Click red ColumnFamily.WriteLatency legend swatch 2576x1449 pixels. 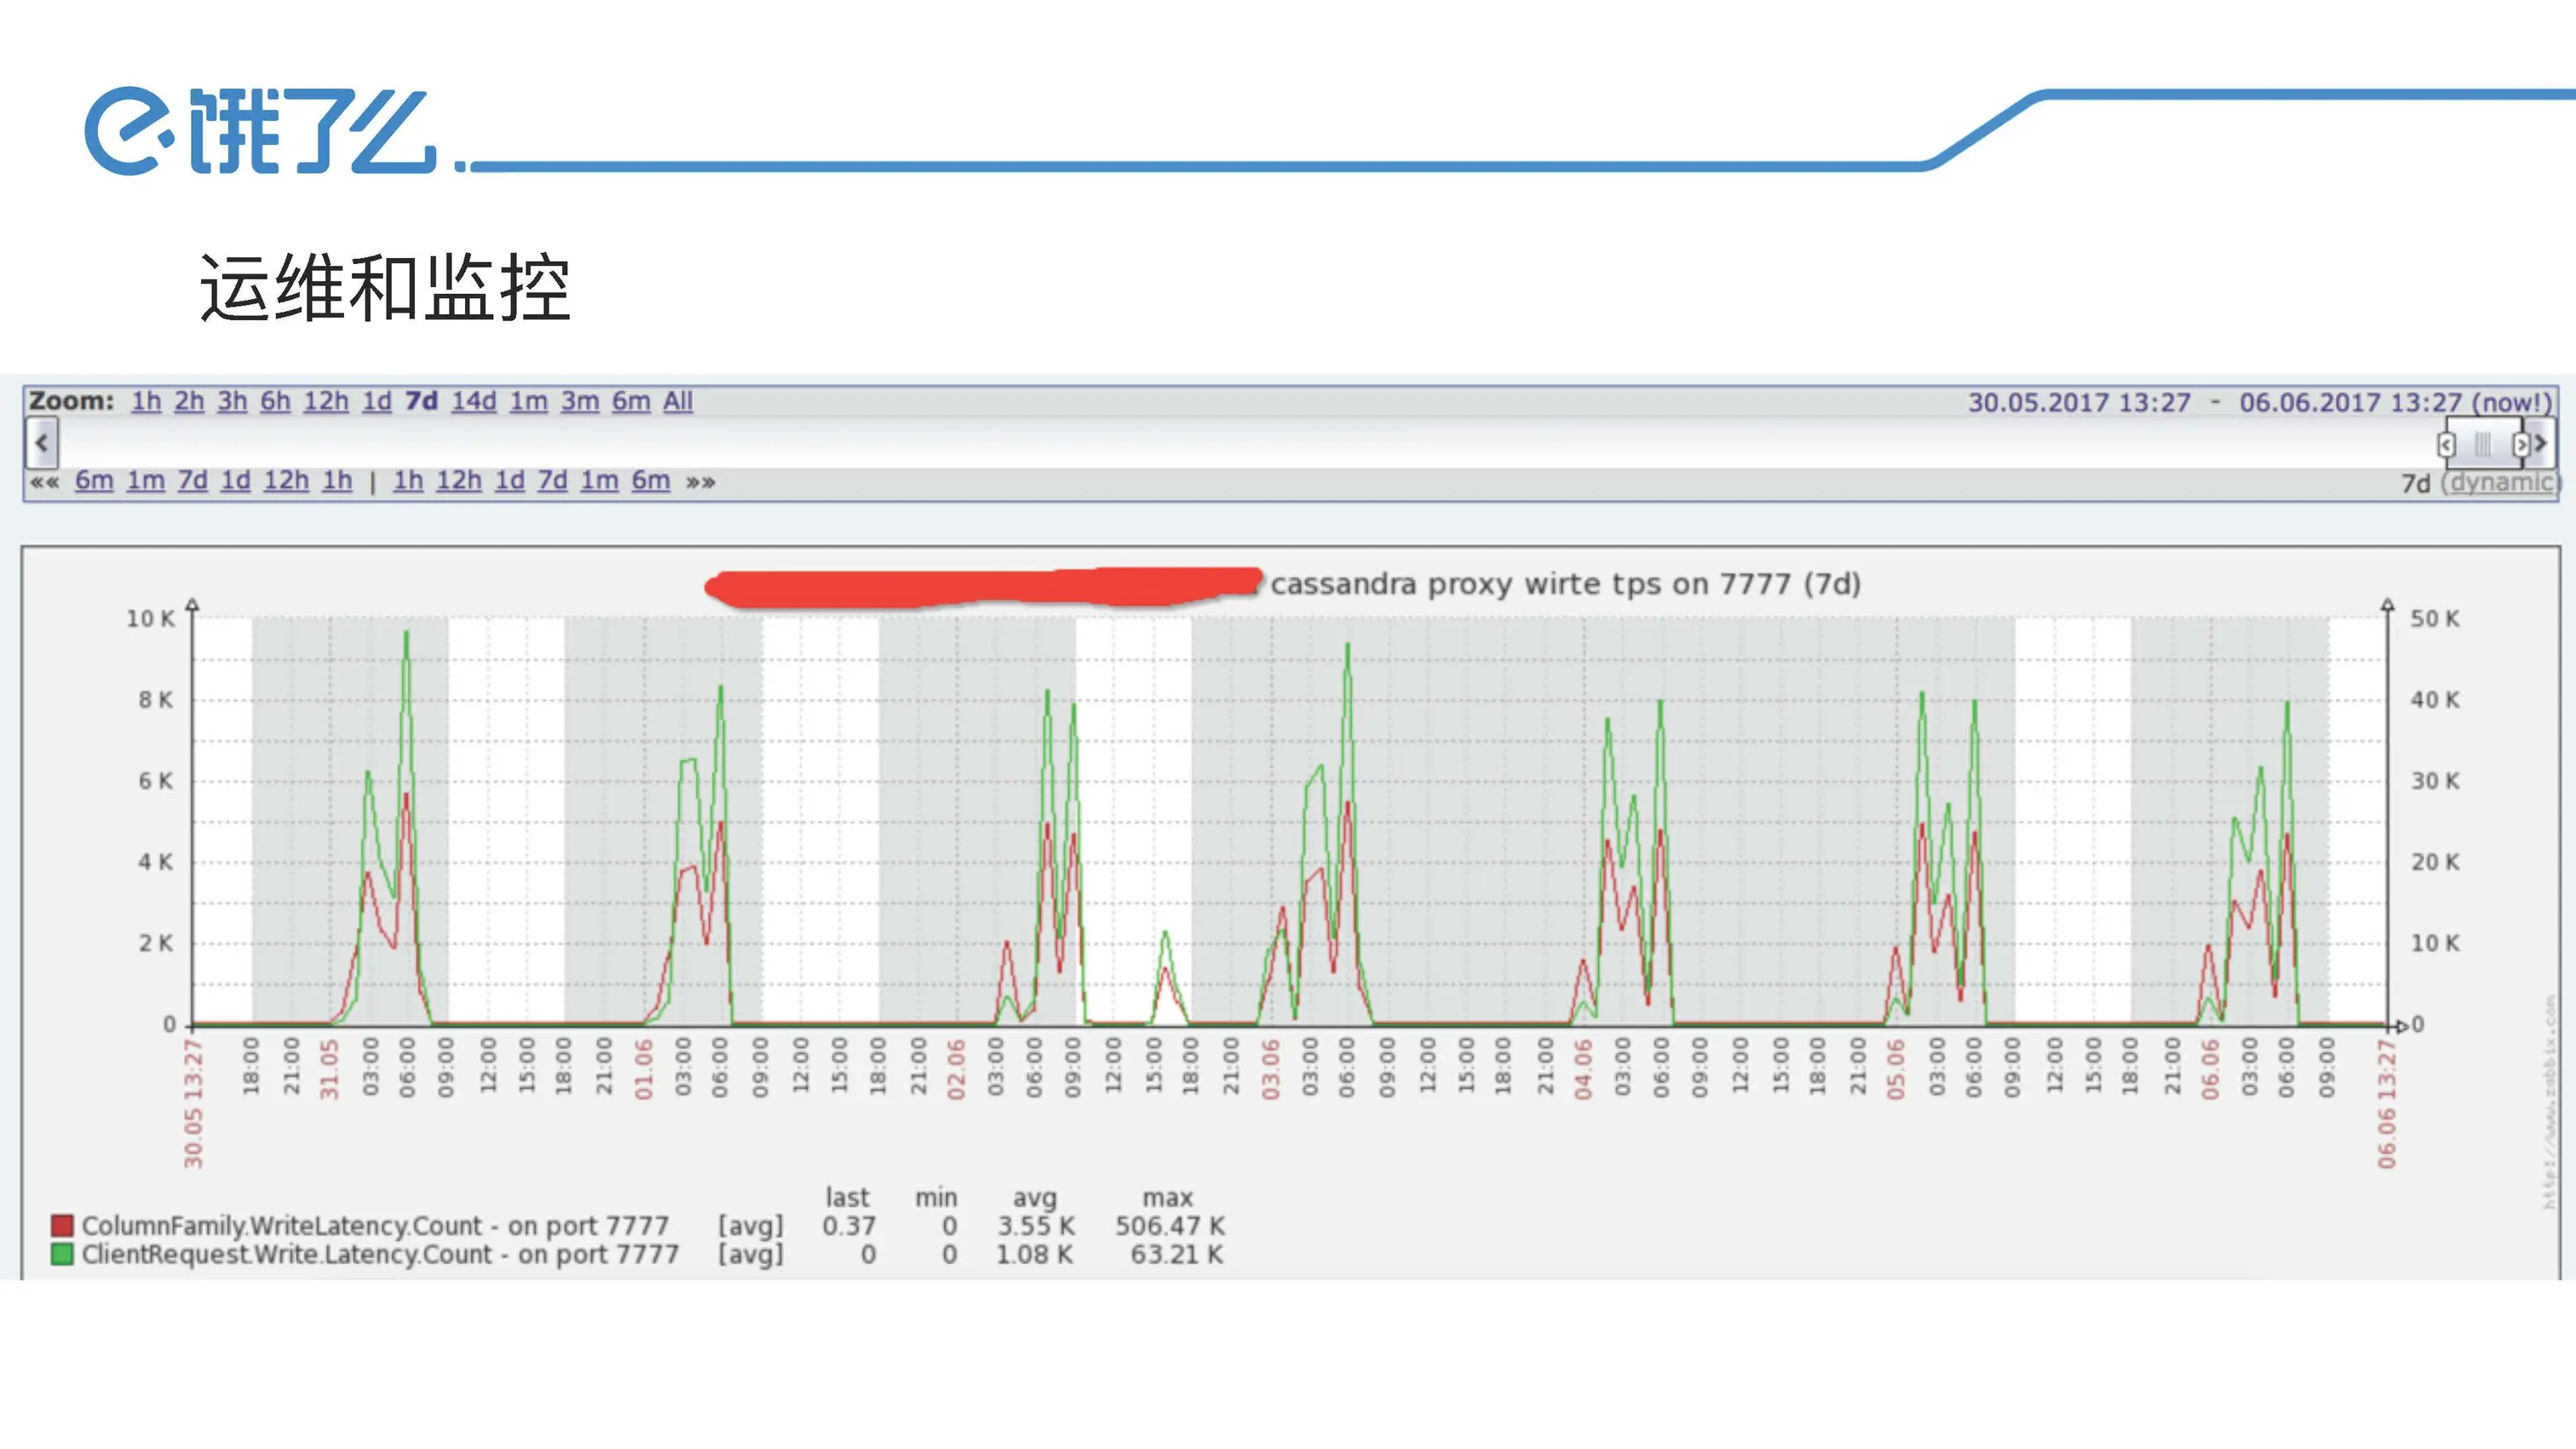click(62, 1225)
